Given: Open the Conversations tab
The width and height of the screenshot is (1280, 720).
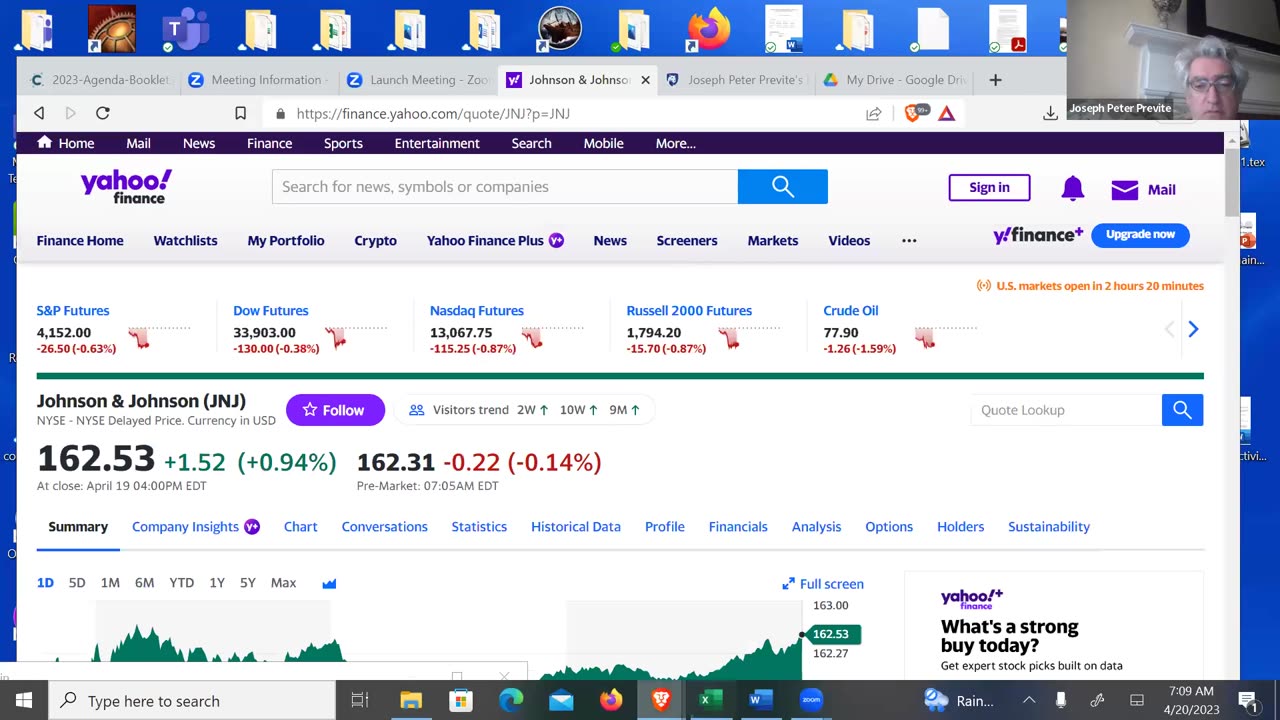Looking at the screenshot, I should pos(384,527).
